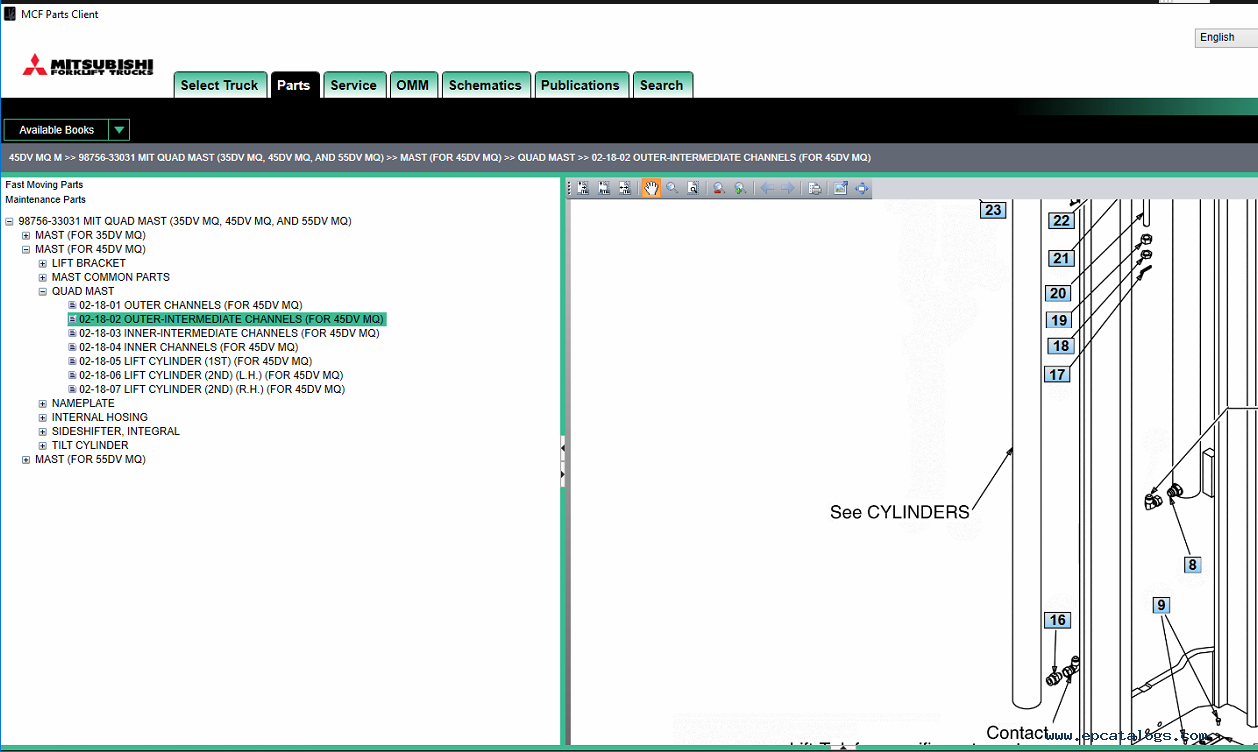Click callout number 8 in diagram
1258x752 pixels.
(x=1192, y=565)
